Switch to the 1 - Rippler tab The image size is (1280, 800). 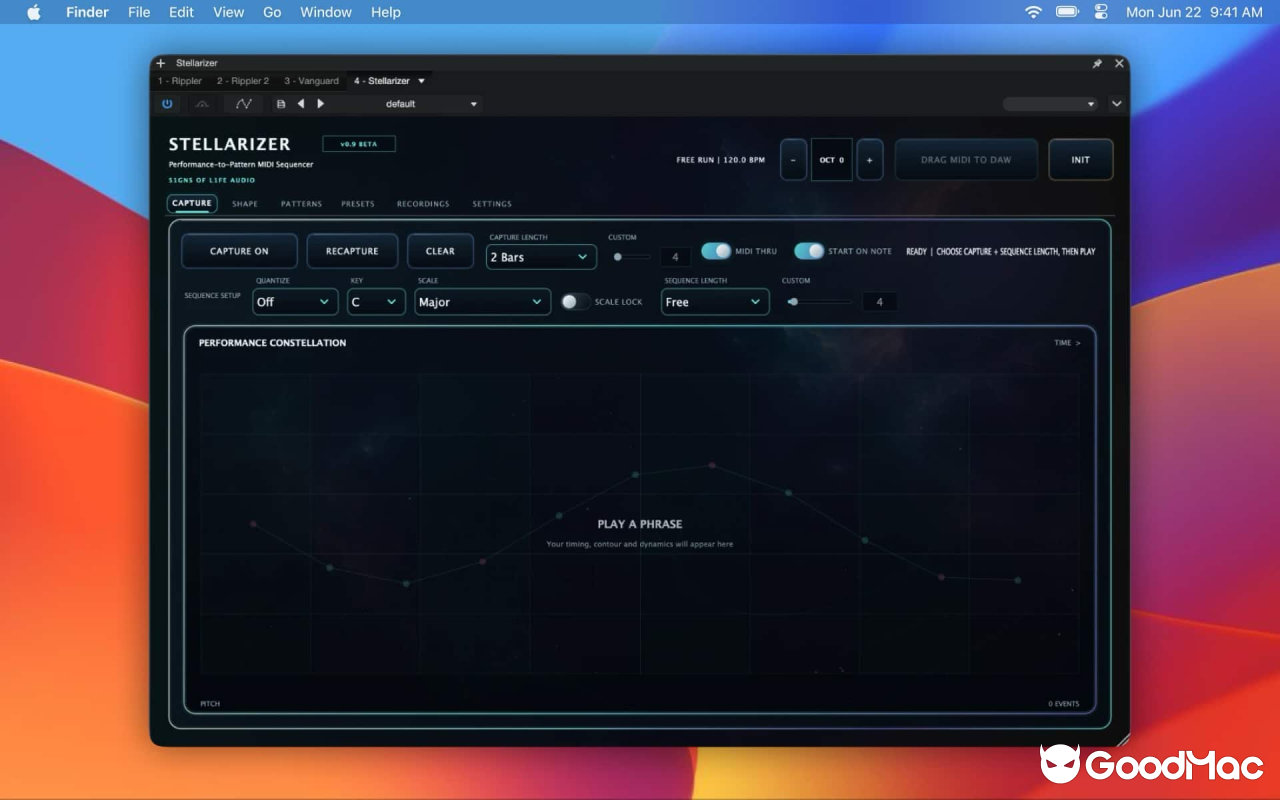coord(180,81)
